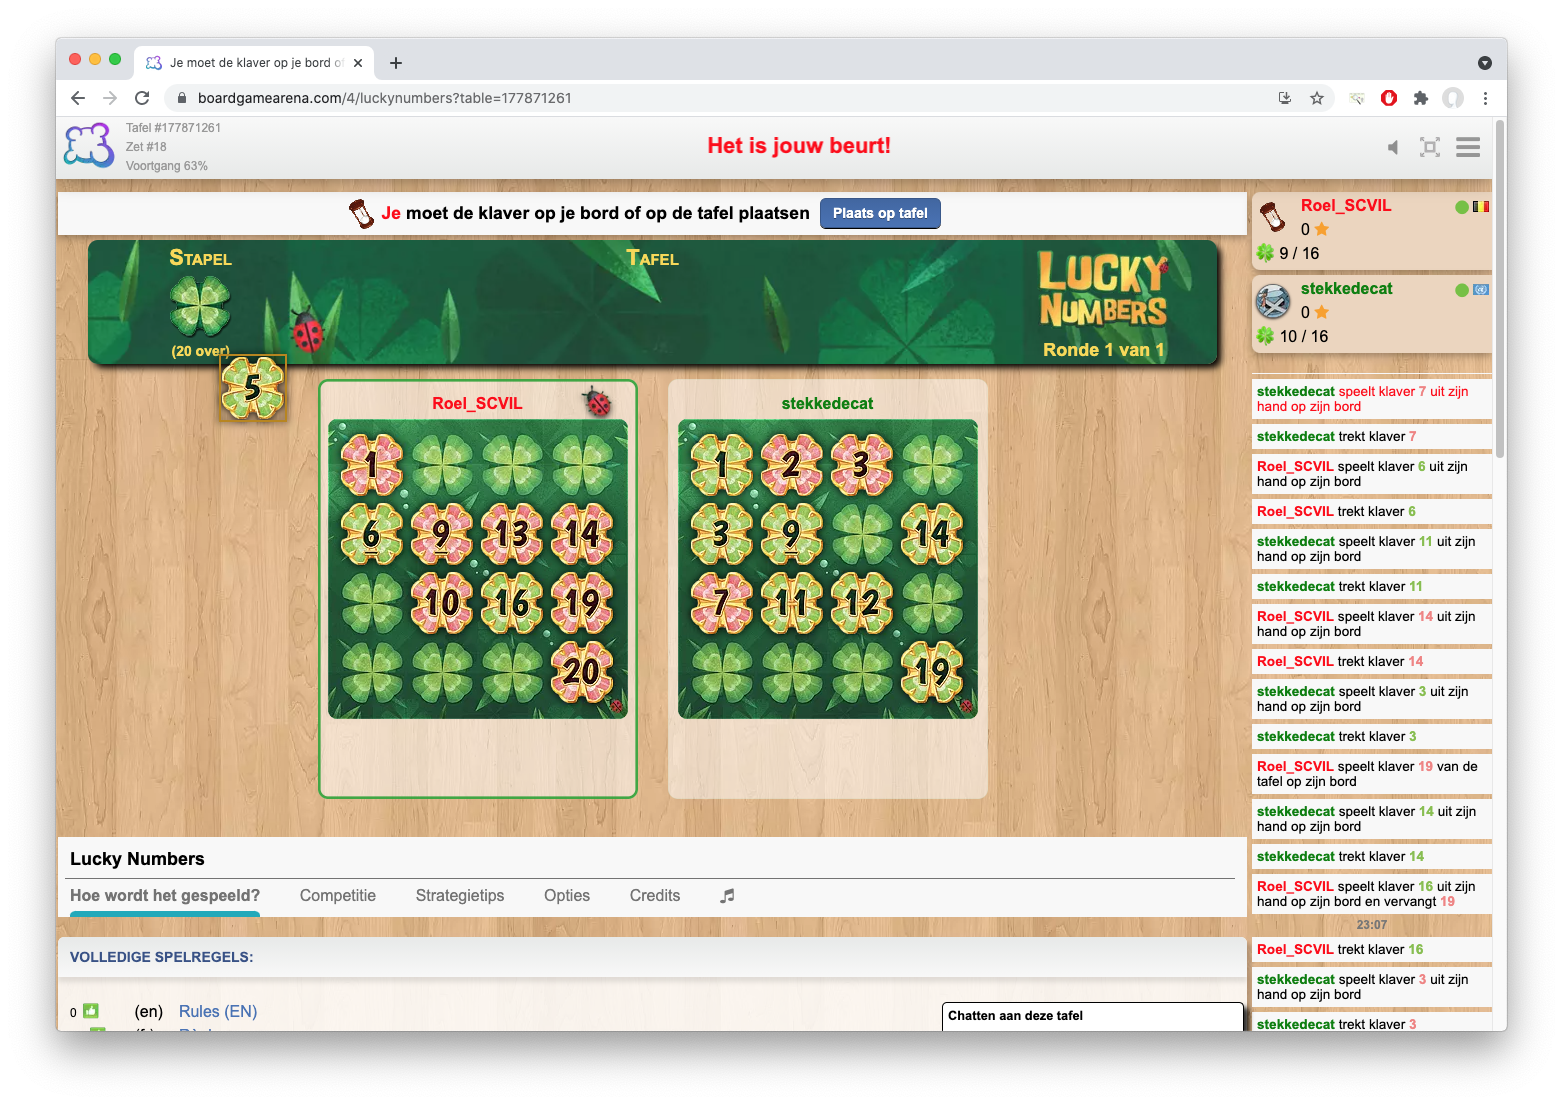Mute the game sound speaker icon

1392,148
